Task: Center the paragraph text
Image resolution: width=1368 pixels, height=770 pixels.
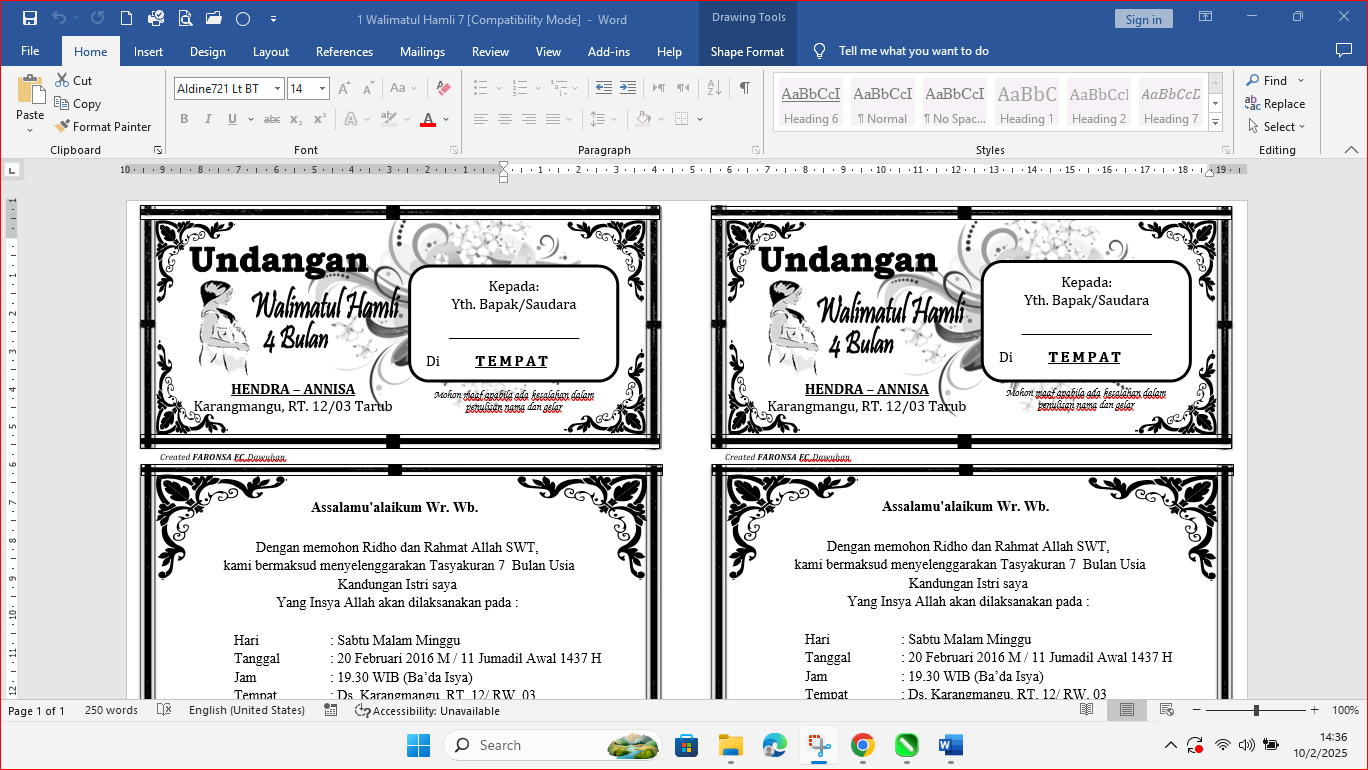Action: click(505, 119)
